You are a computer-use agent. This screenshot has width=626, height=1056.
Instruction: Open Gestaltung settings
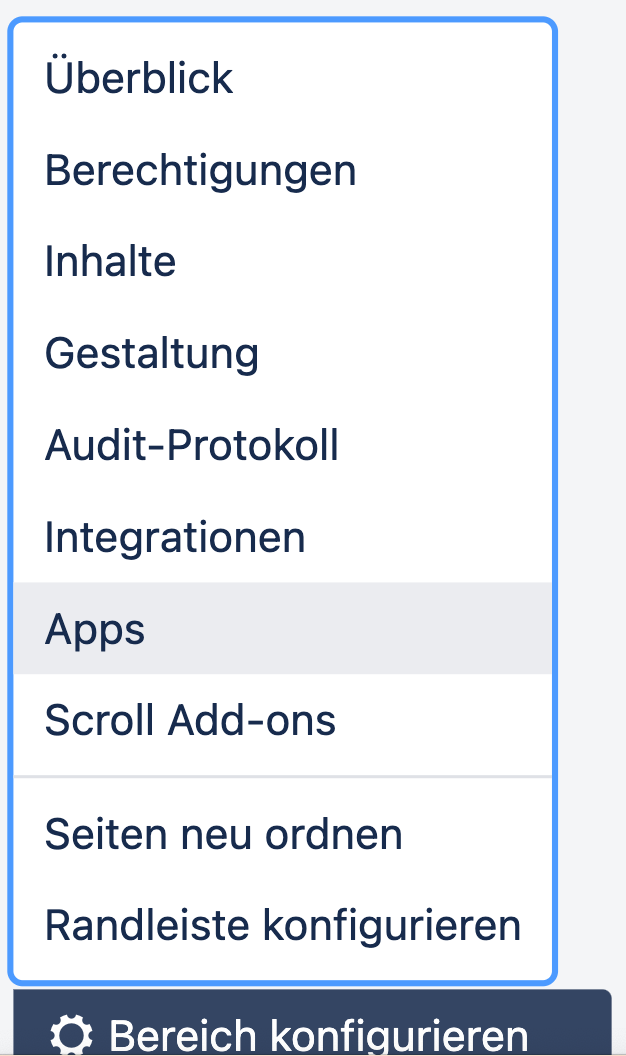coord(152,353)
